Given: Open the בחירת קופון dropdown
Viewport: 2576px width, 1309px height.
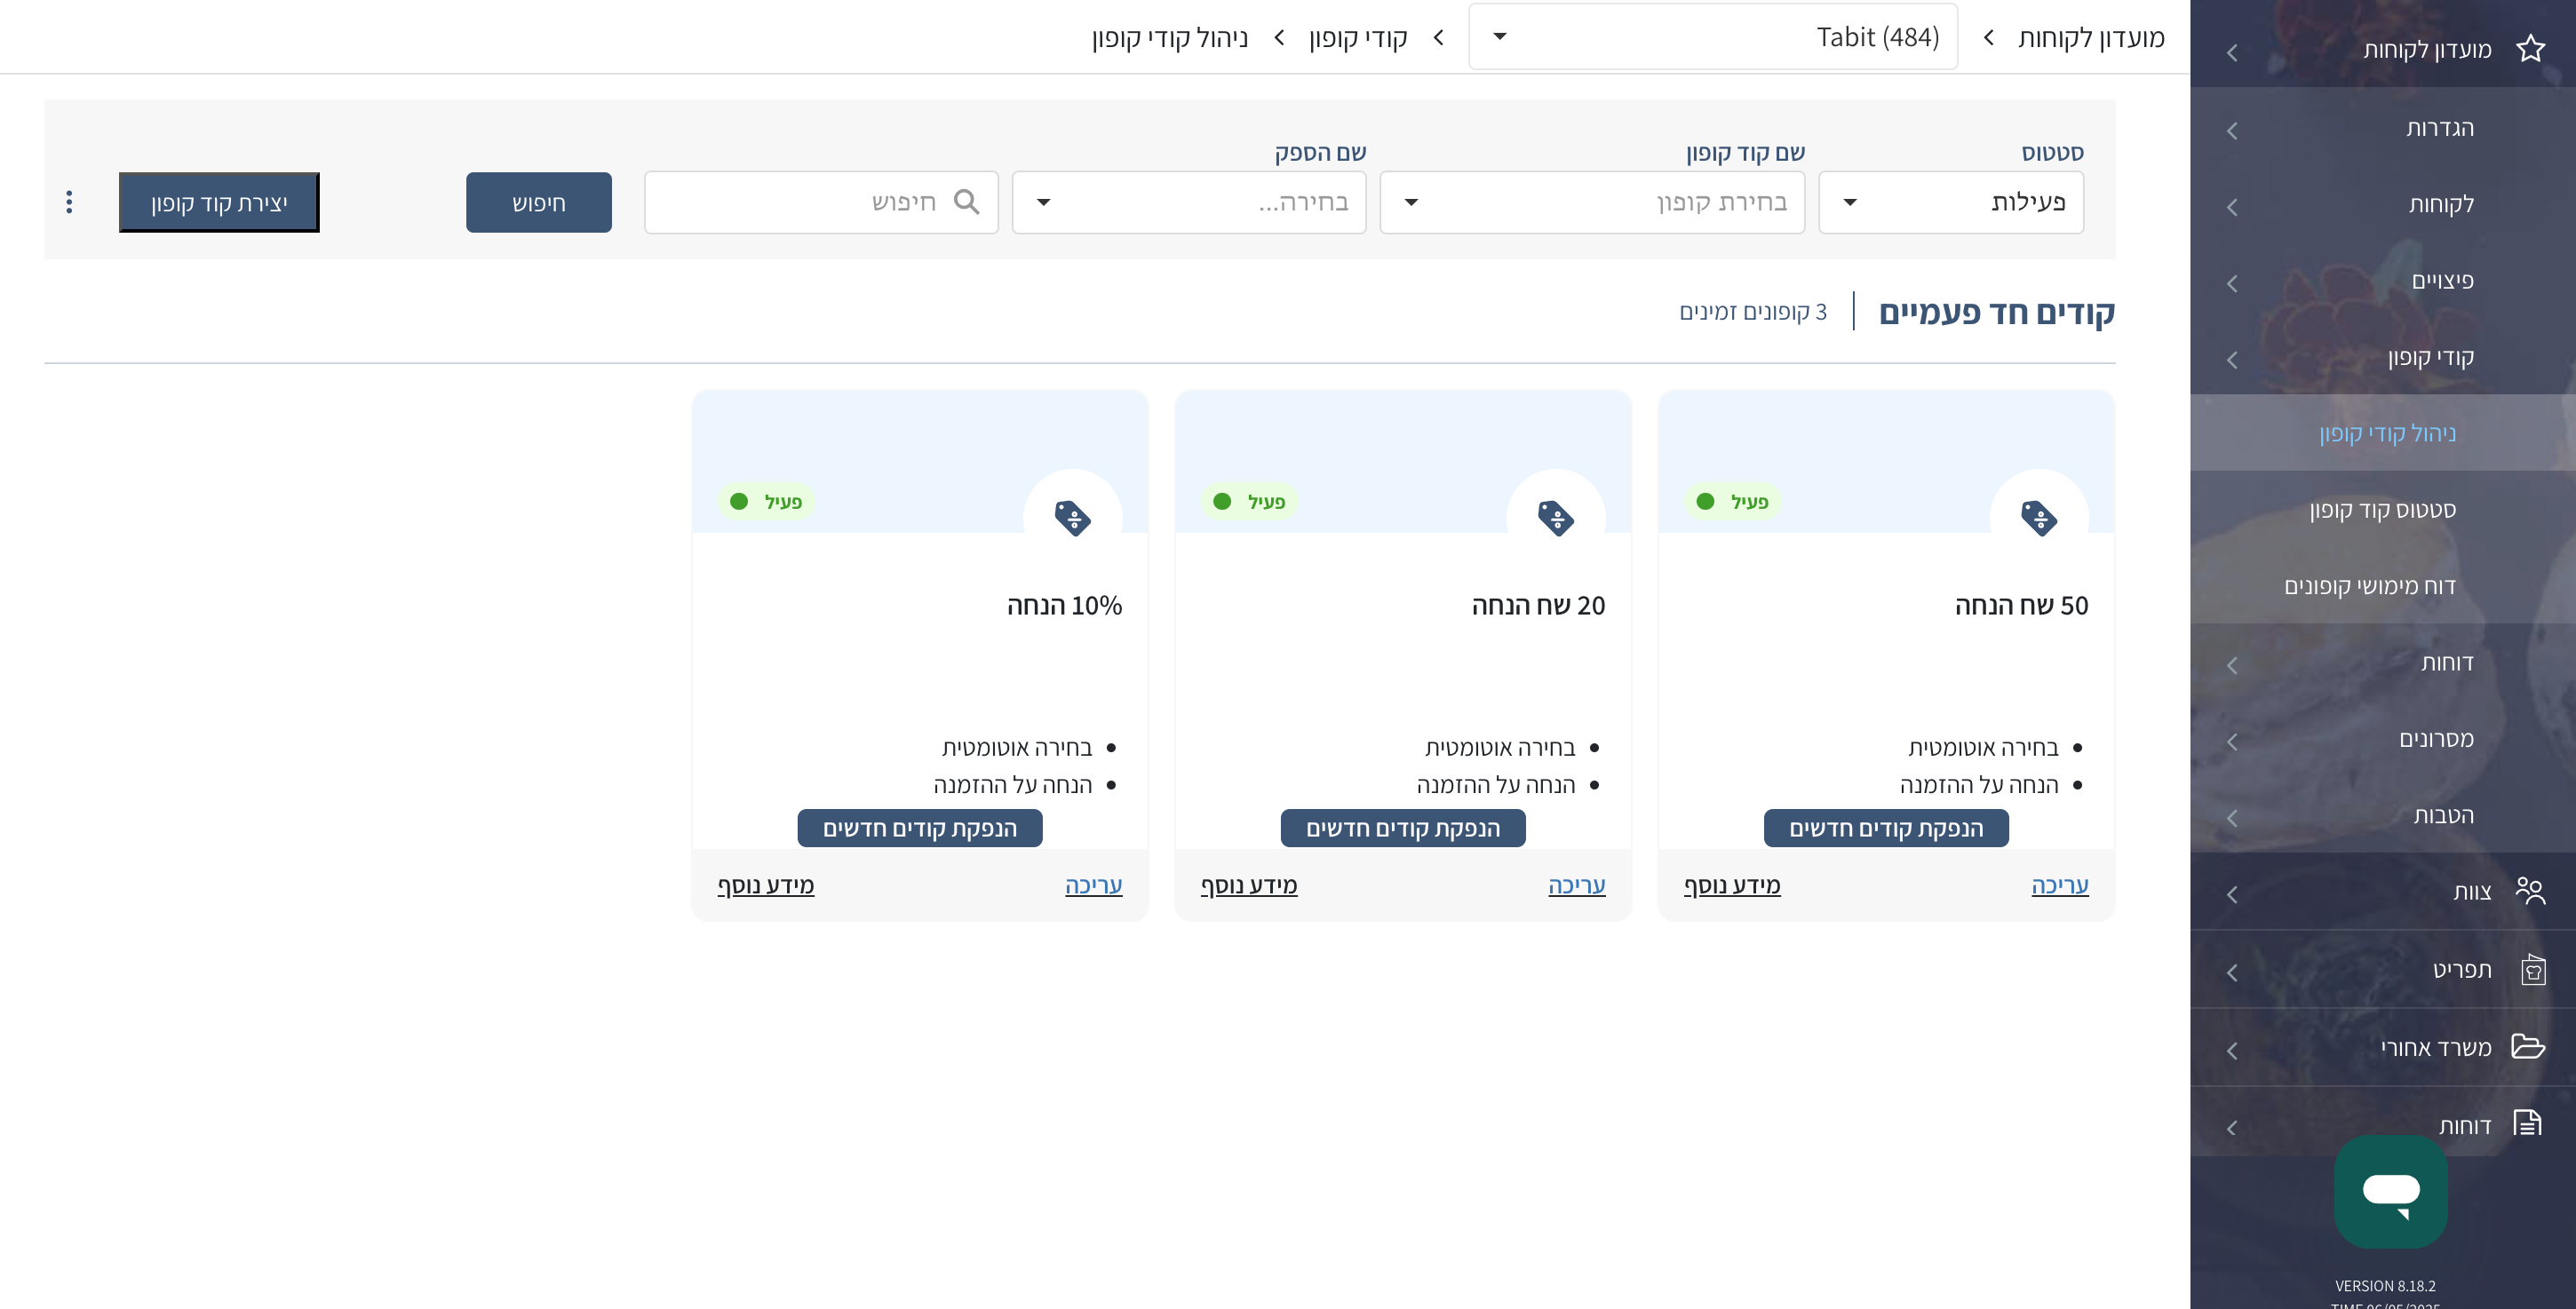Looking at the screenshot, I should (1592, 202).
